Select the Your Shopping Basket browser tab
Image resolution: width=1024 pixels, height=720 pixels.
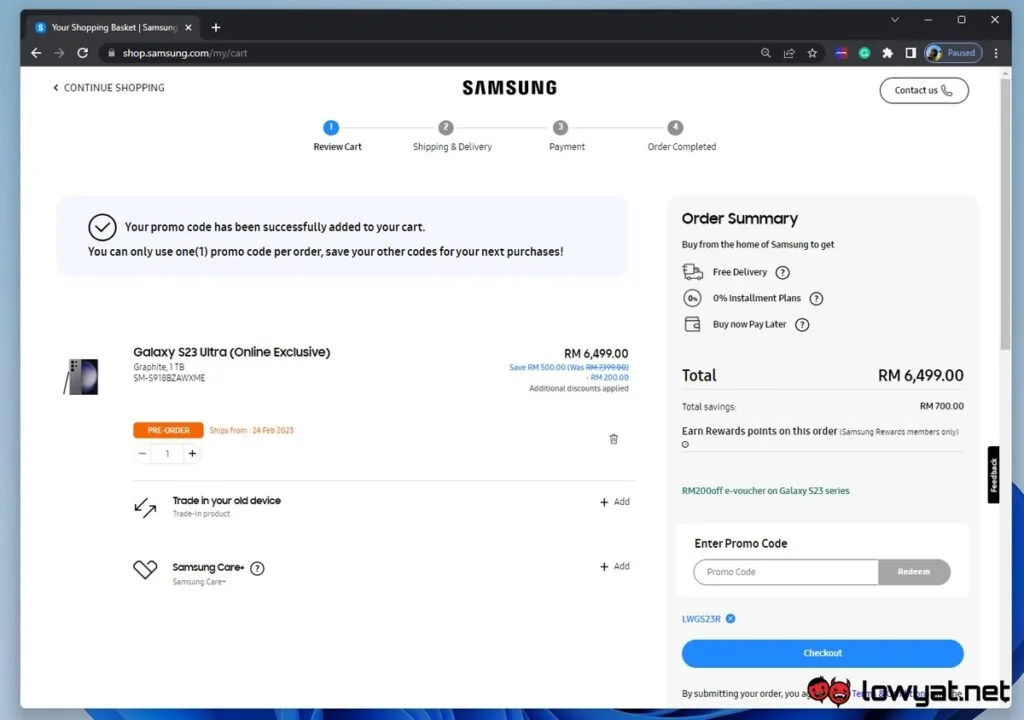click(114, 27)
